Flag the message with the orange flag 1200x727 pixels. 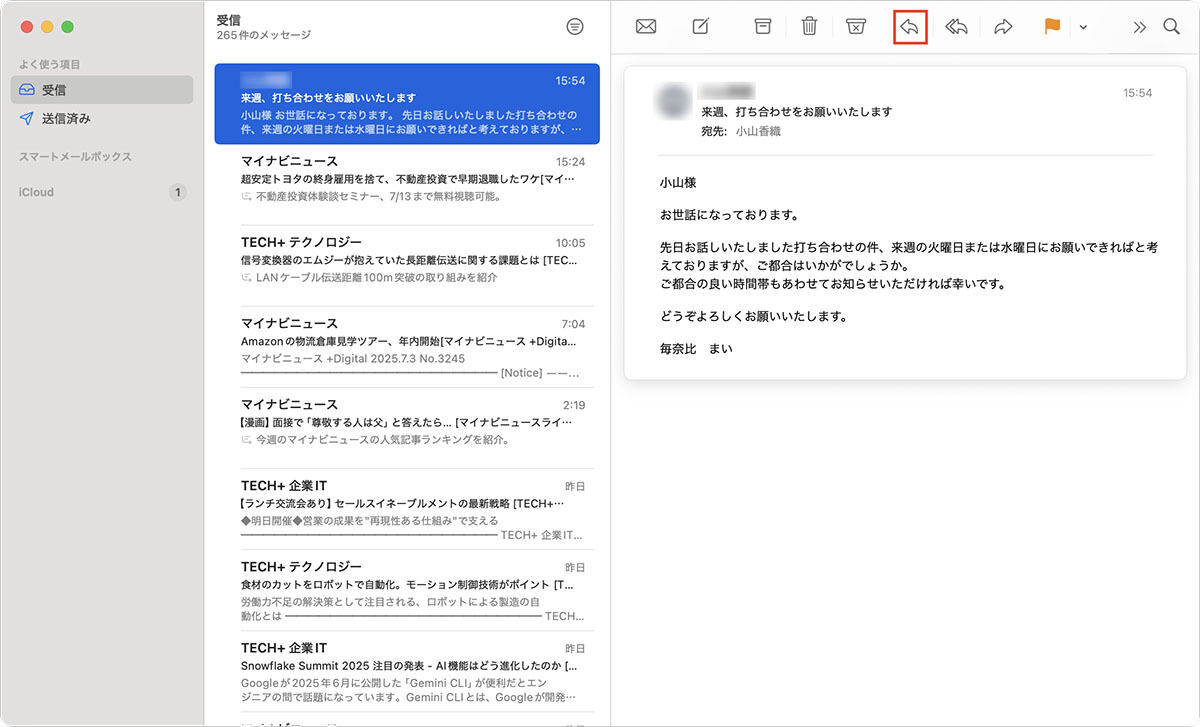(x=1052, y=27)
